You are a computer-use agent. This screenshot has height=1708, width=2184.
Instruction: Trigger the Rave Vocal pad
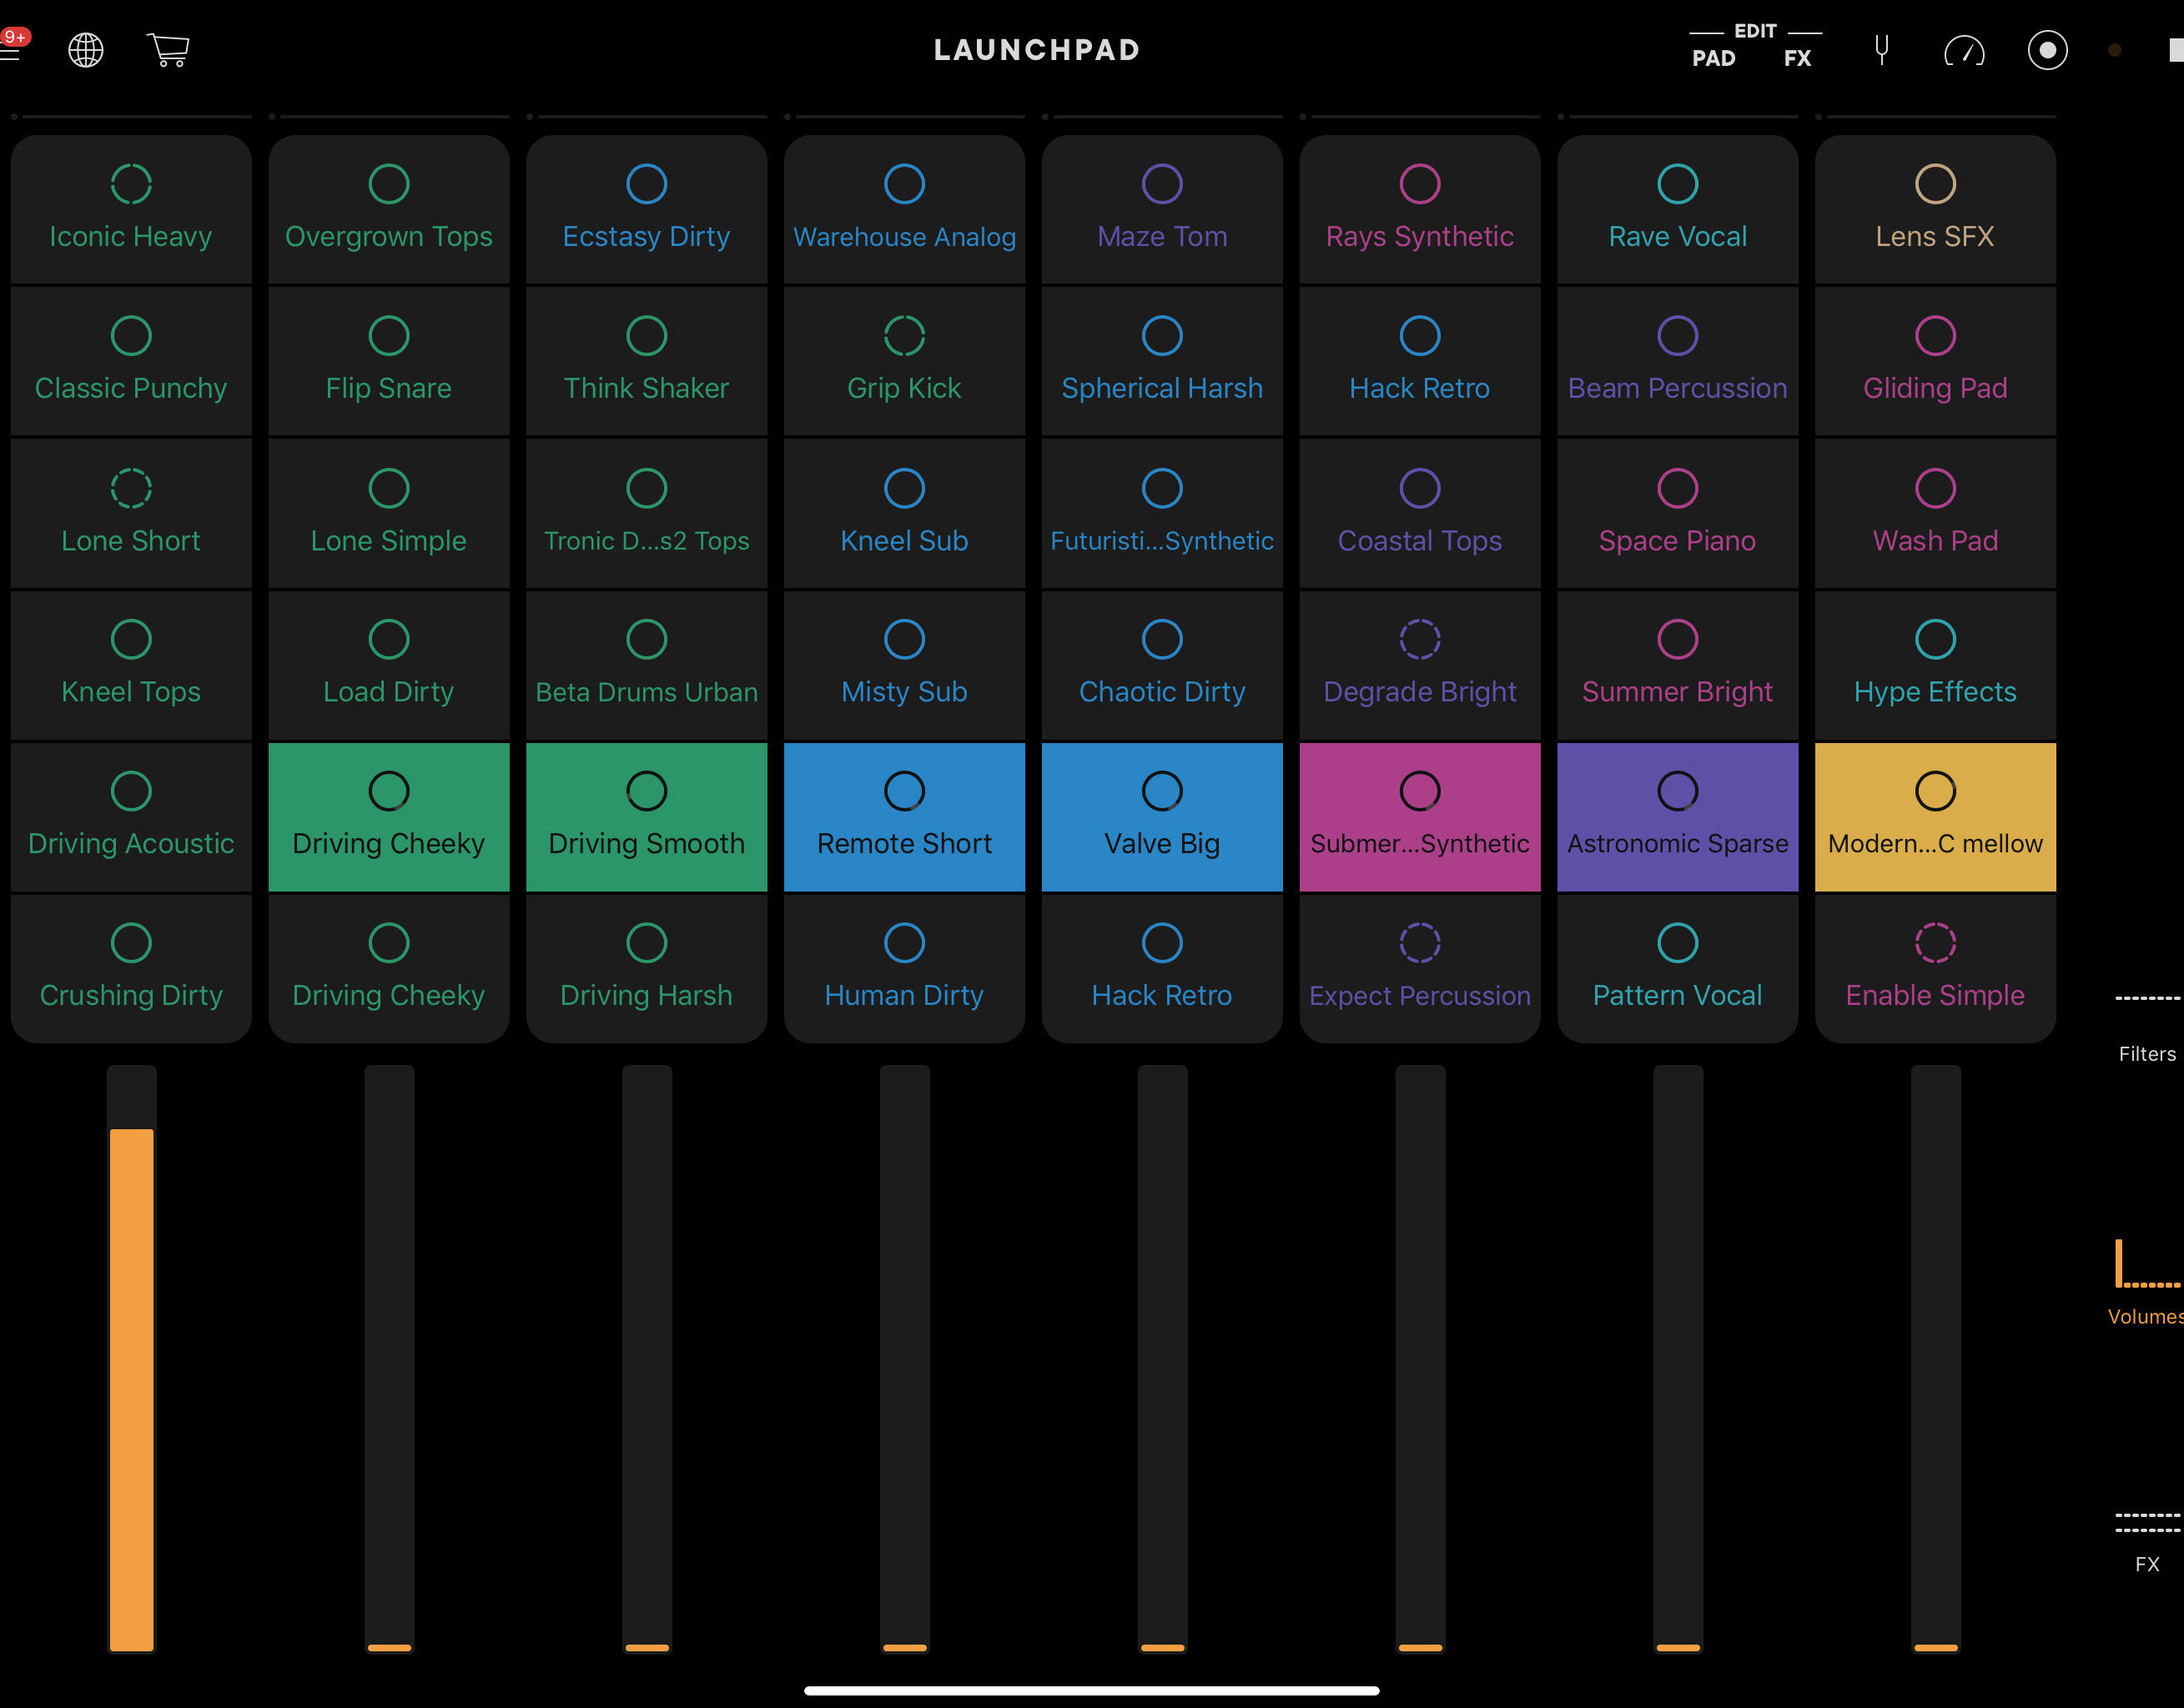pos(1678,209)
